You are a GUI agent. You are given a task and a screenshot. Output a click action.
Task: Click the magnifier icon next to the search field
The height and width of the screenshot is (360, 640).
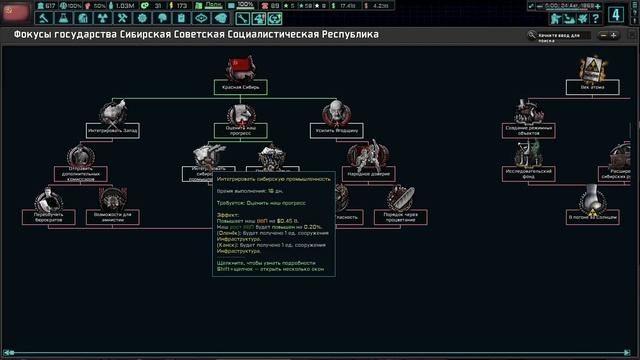pyautogui.click(x=531, y=36)
